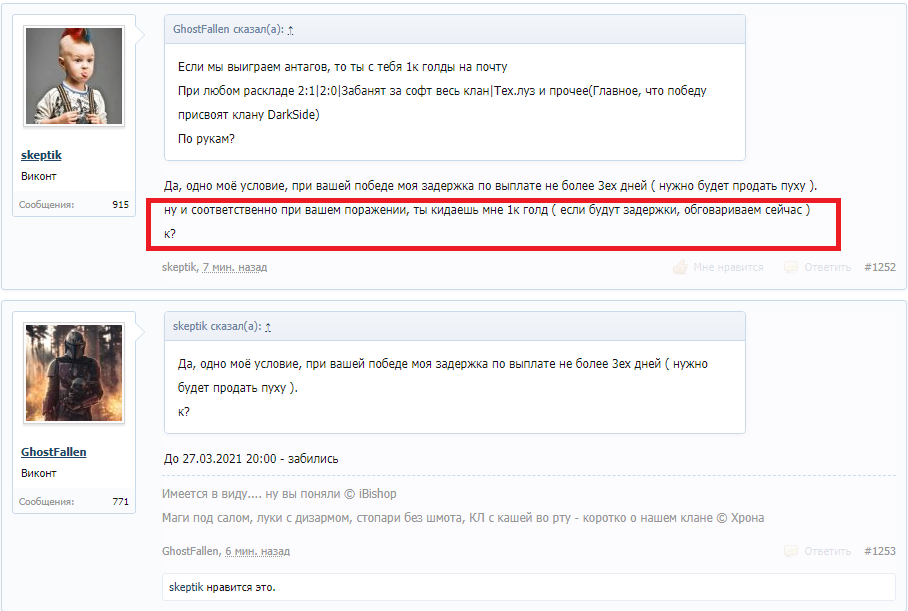The image size is (908, 611).
Task: Open permalink #1253
Action: (x=880, y=551)
